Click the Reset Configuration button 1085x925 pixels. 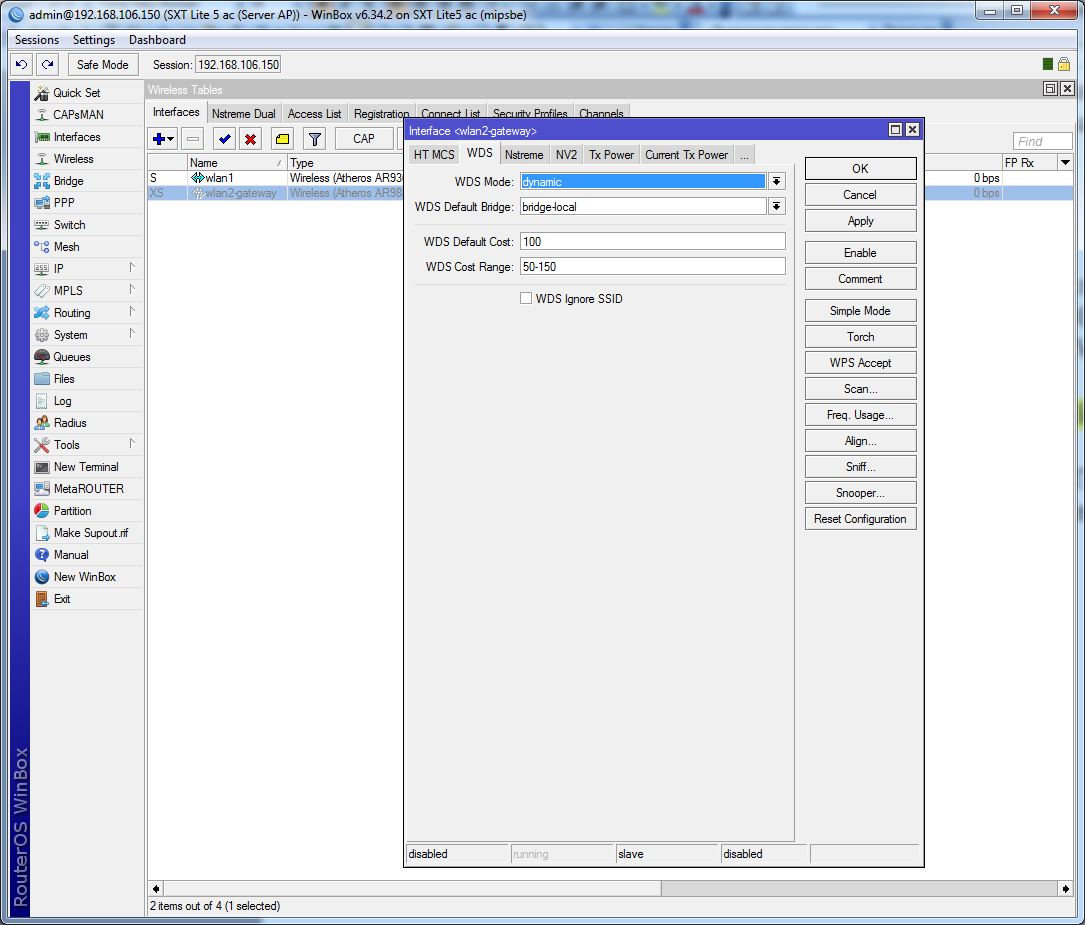coord(860,519)
